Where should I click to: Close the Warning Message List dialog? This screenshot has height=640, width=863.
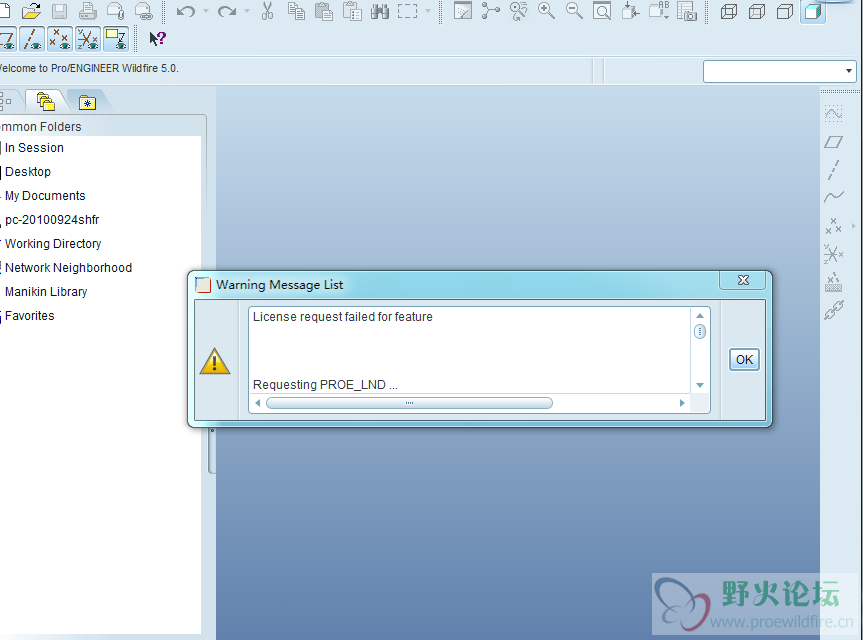pos(743,280)
